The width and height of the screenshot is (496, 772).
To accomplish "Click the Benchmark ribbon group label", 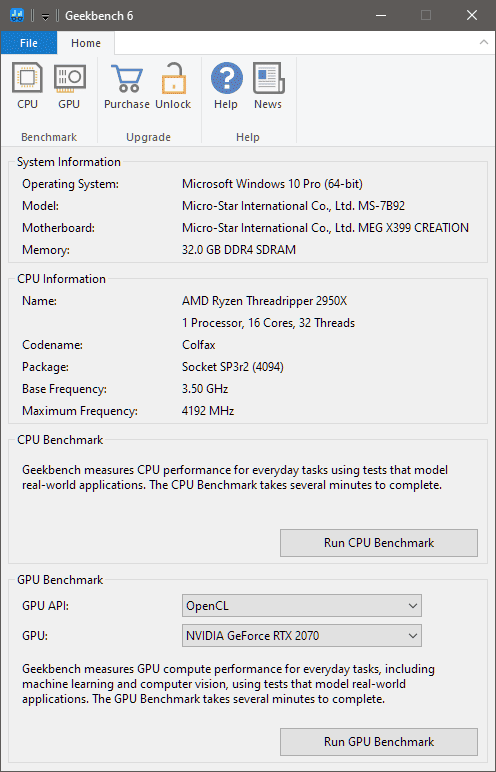I will (49, 137).
